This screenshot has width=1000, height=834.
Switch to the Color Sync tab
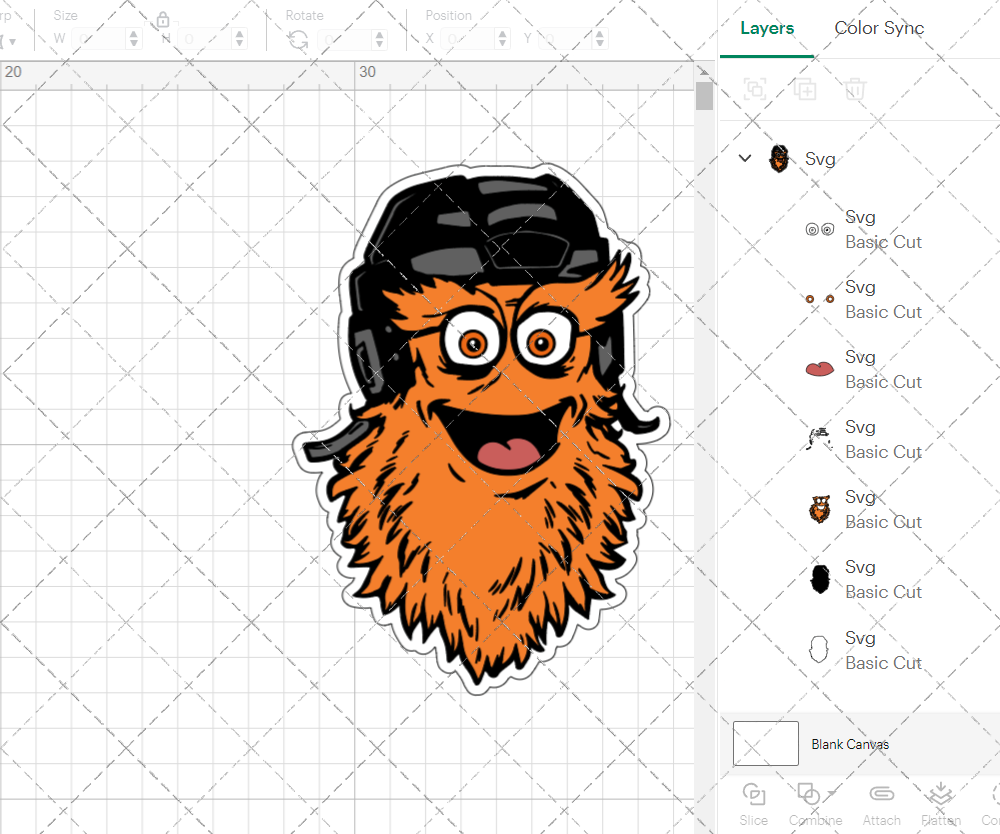[879, 28]
